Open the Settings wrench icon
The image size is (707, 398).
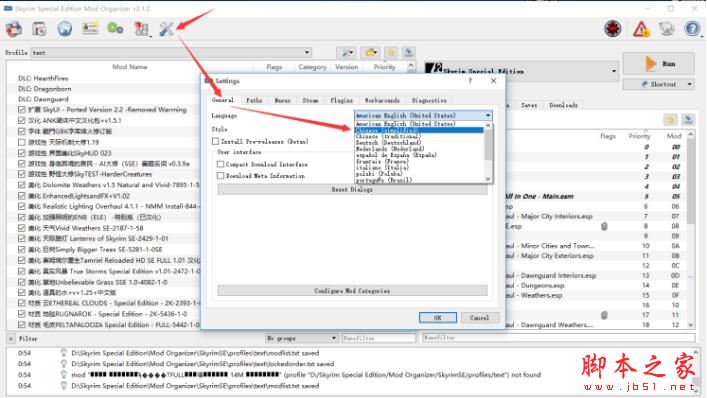[166, 29]
